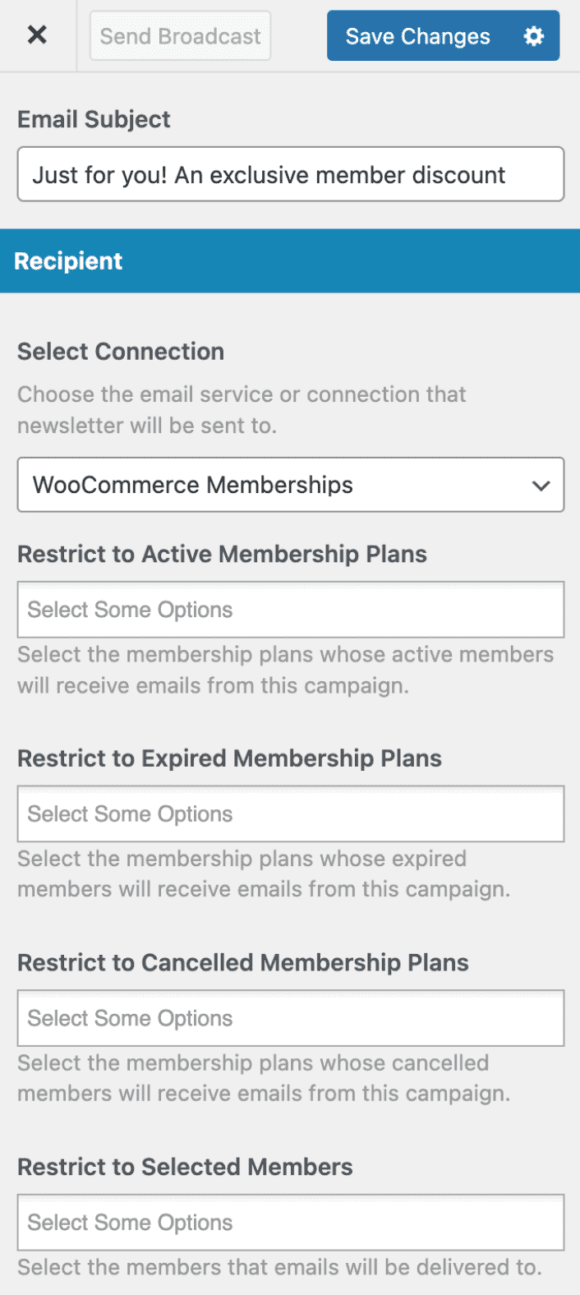This screenshot has height=1295, width=580.
Task: Open the Expired Membership Plans options selector
Action: (290, 814)
